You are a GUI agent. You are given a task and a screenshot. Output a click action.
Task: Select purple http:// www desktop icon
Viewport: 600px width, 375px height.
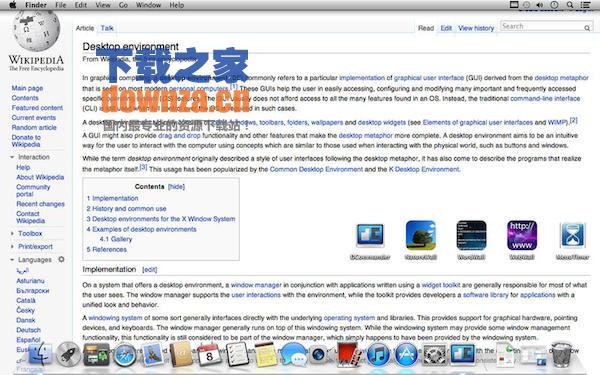click(x=522, y=235)
